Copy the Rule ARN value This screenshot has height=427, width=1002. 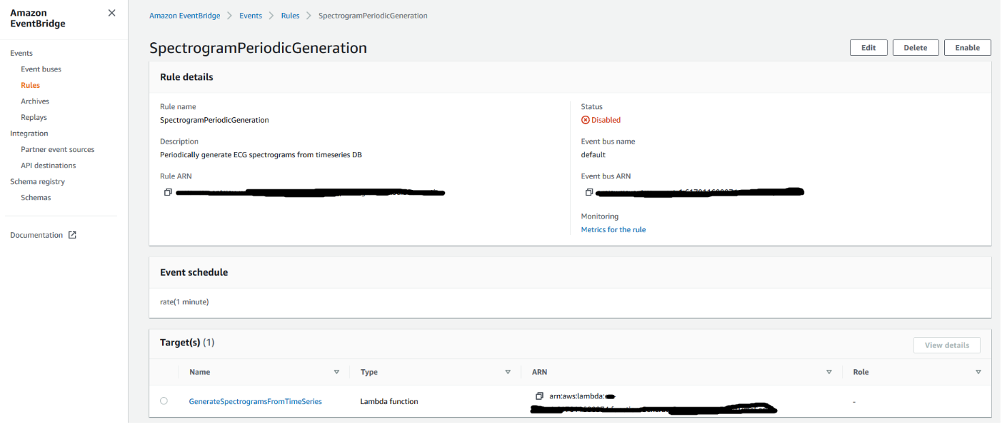pos(168,192)
